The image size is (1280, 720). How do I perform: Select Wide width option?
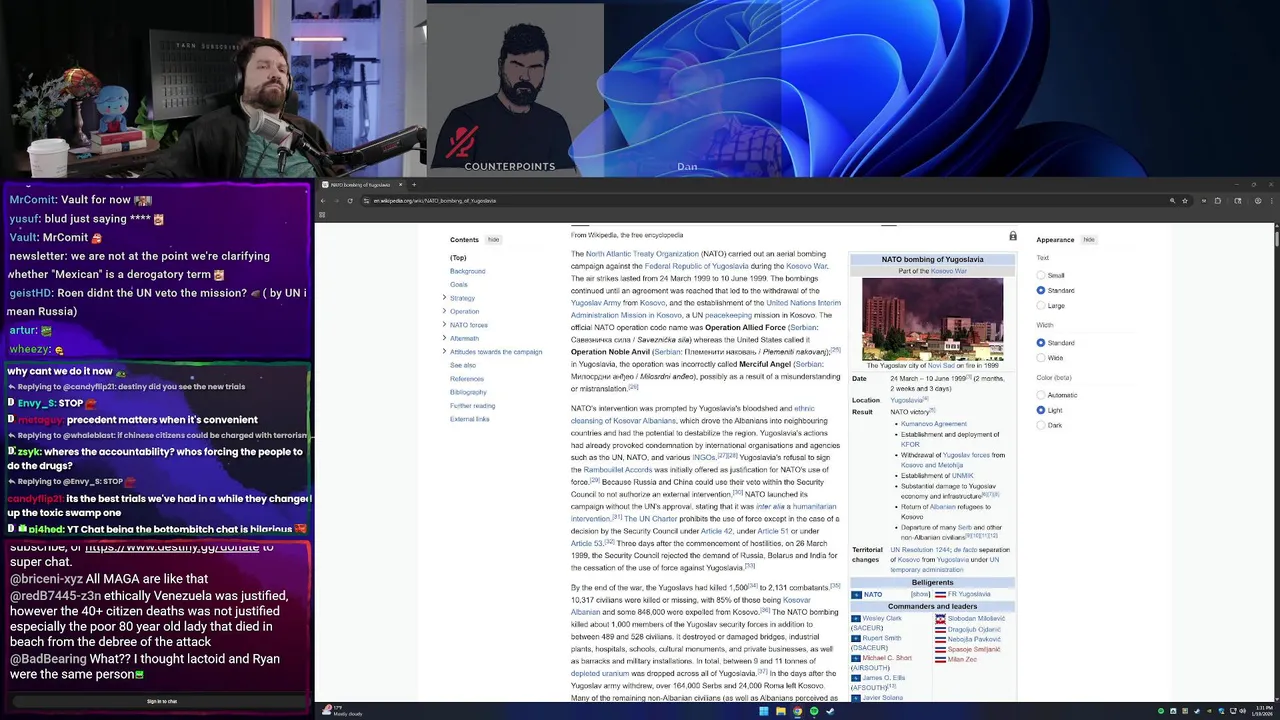pos(1041,358)
